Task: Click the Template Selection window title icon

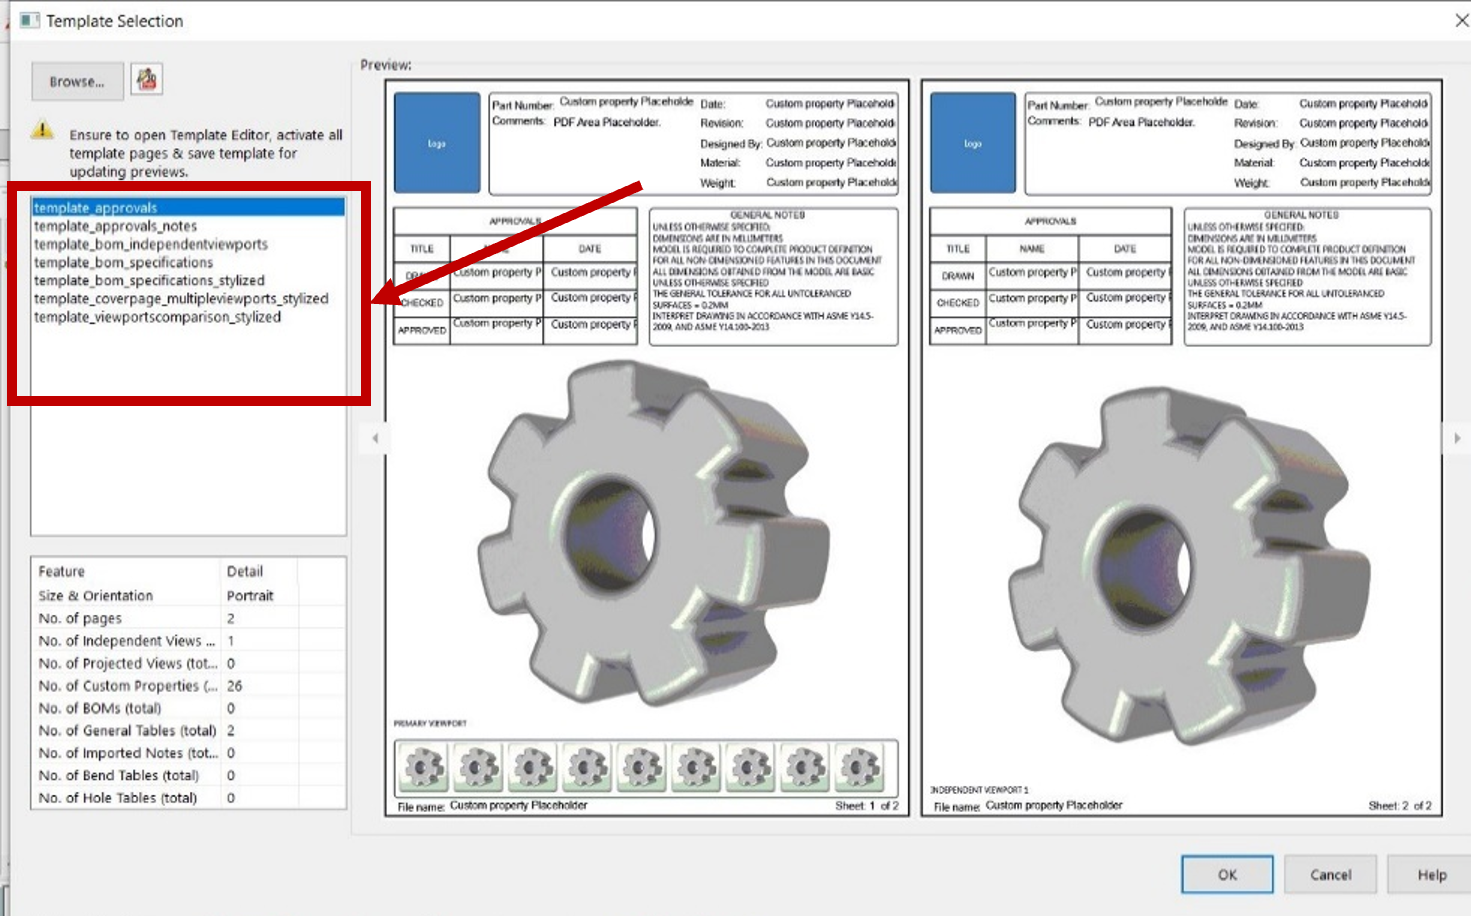Action: click(x=29, y=21)
